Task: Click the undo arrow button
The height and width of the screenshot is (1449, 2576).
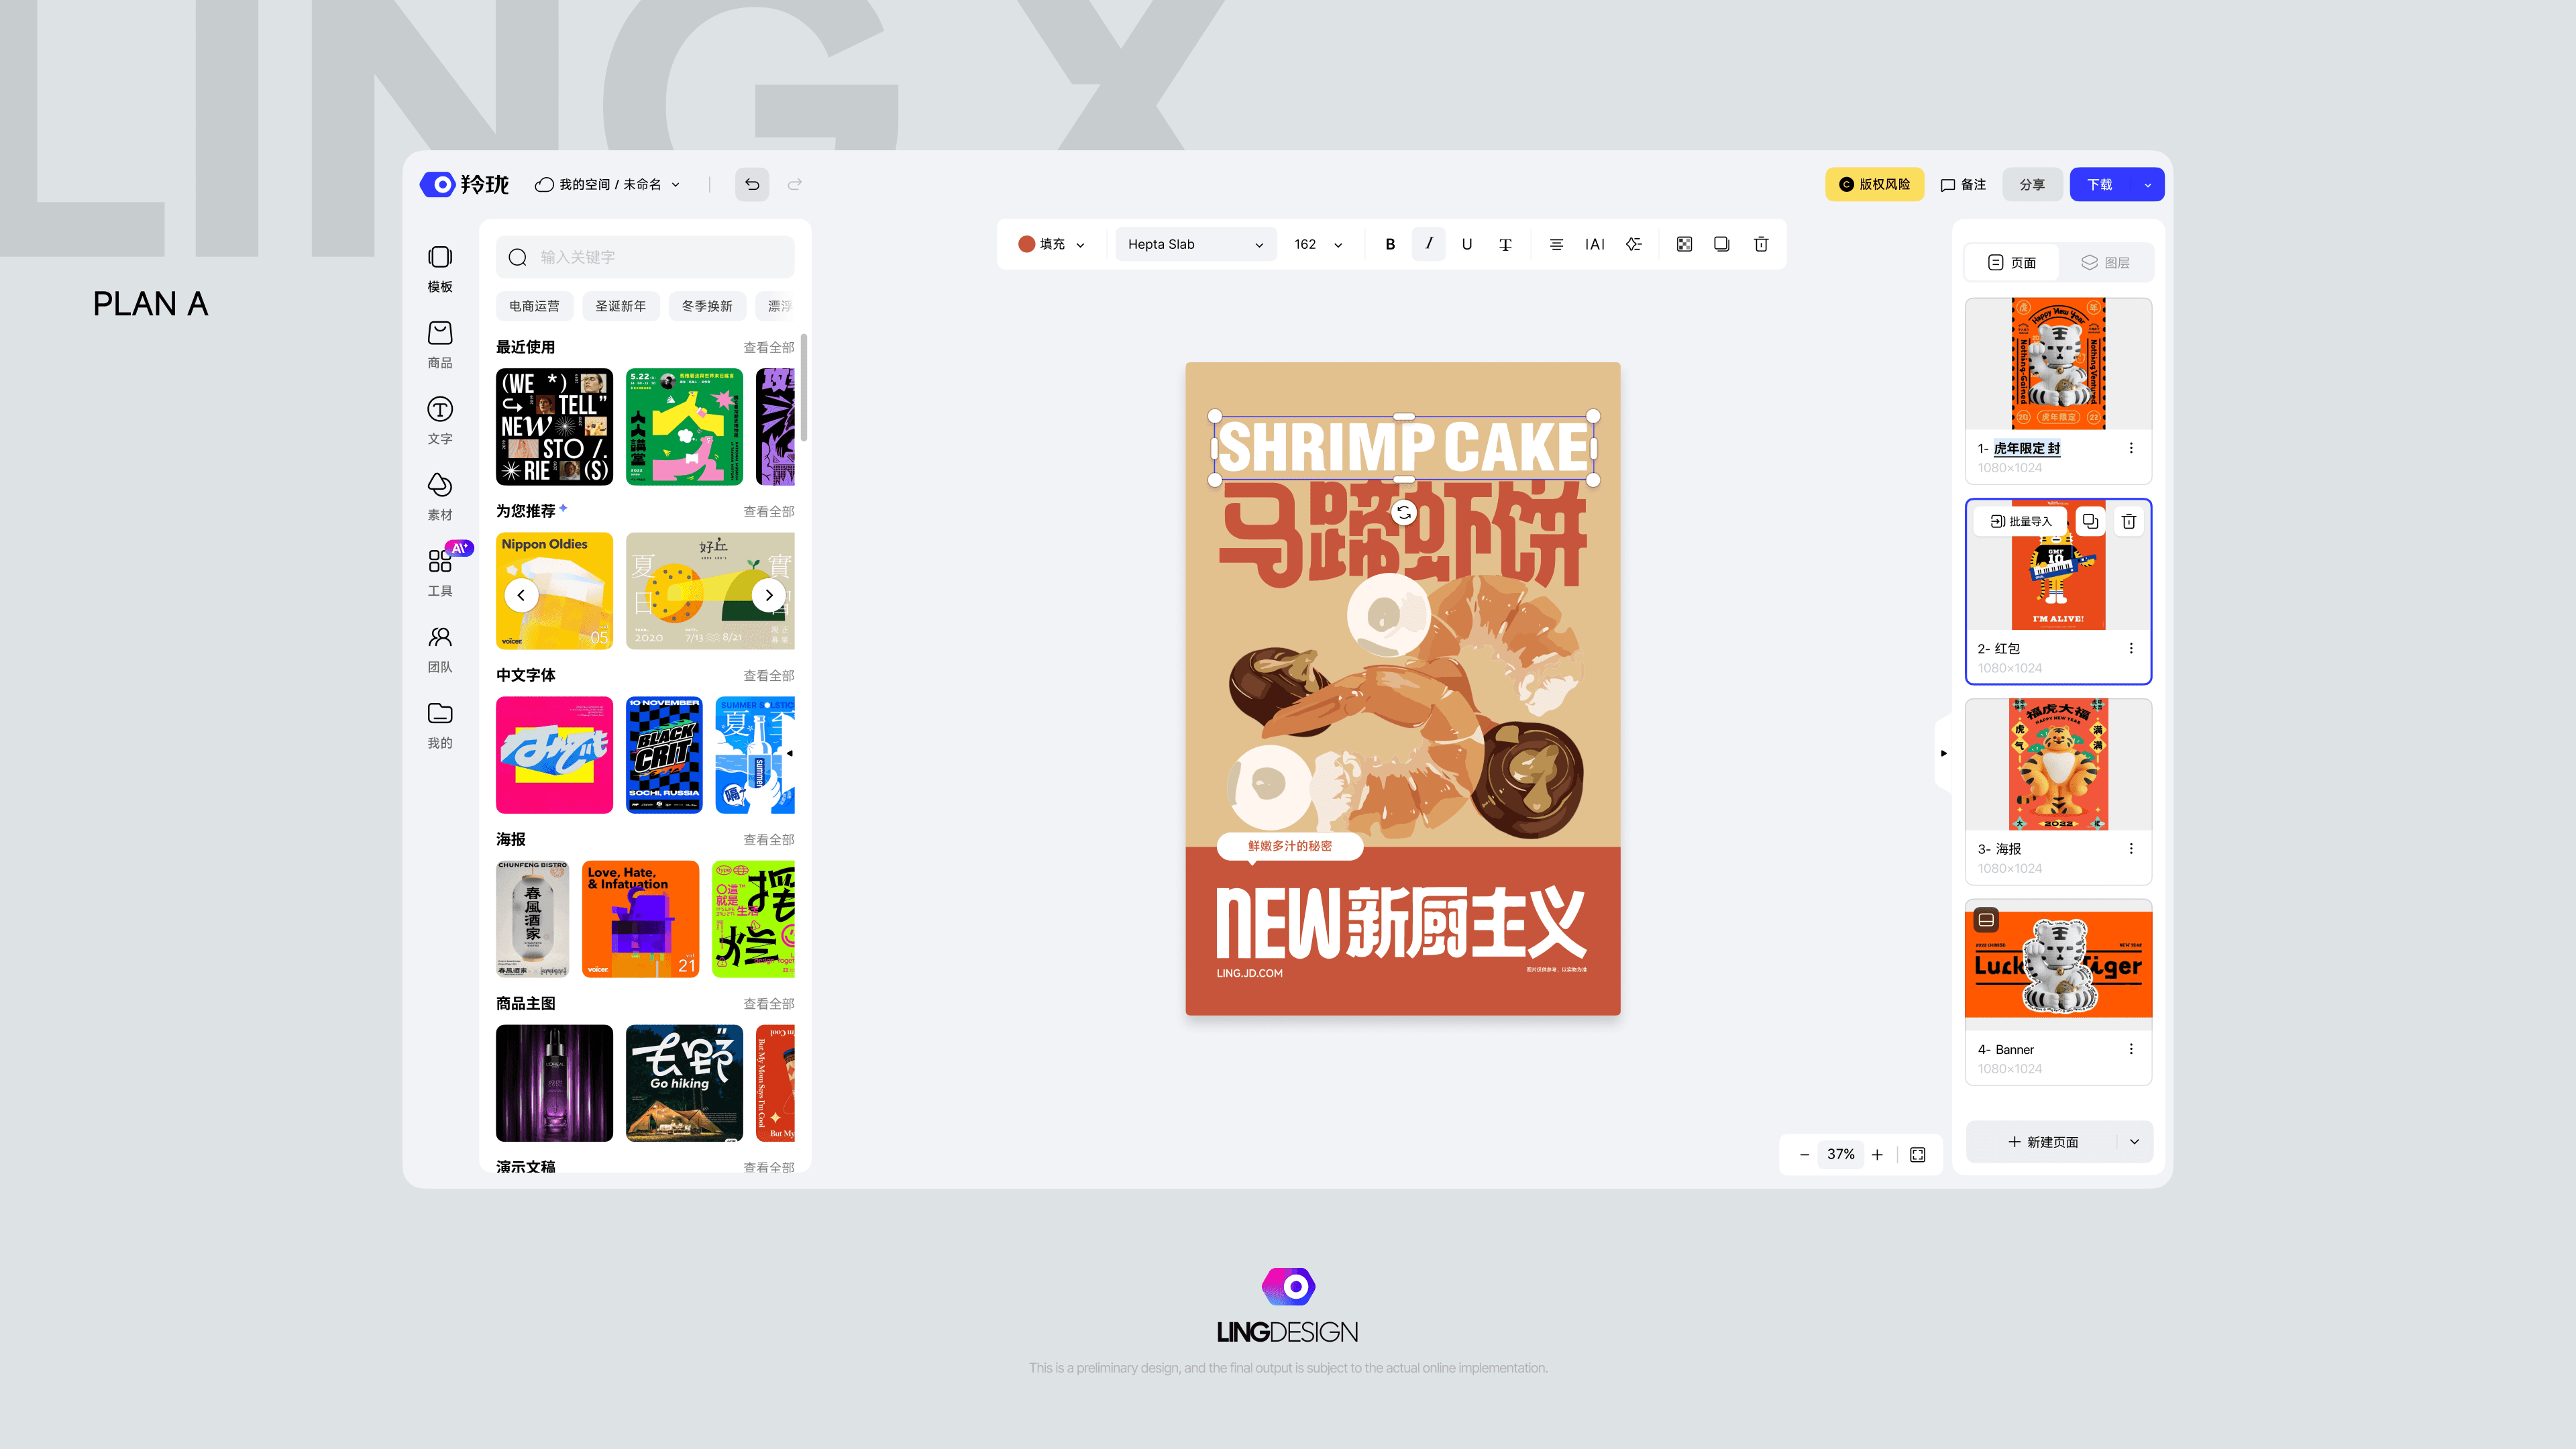Action: click(x=752, y=184)
